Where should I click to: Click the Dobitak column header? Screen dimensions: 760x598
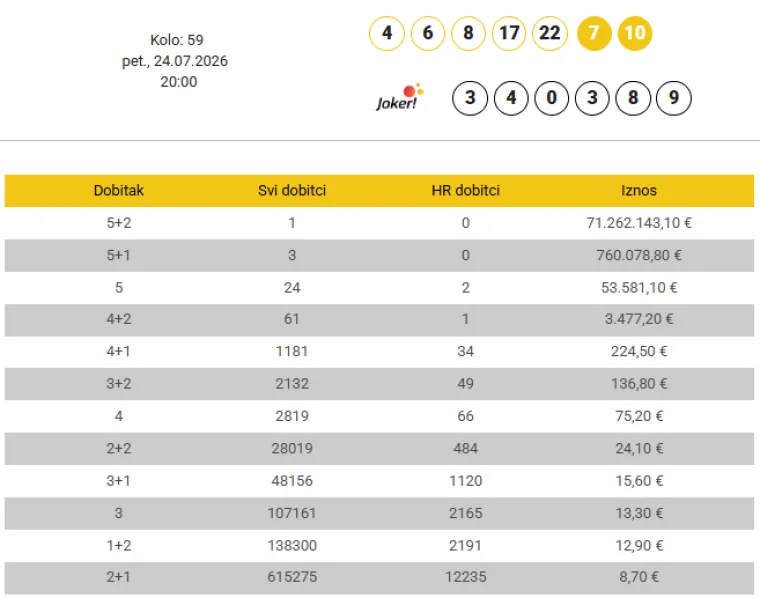coord(119,190)
